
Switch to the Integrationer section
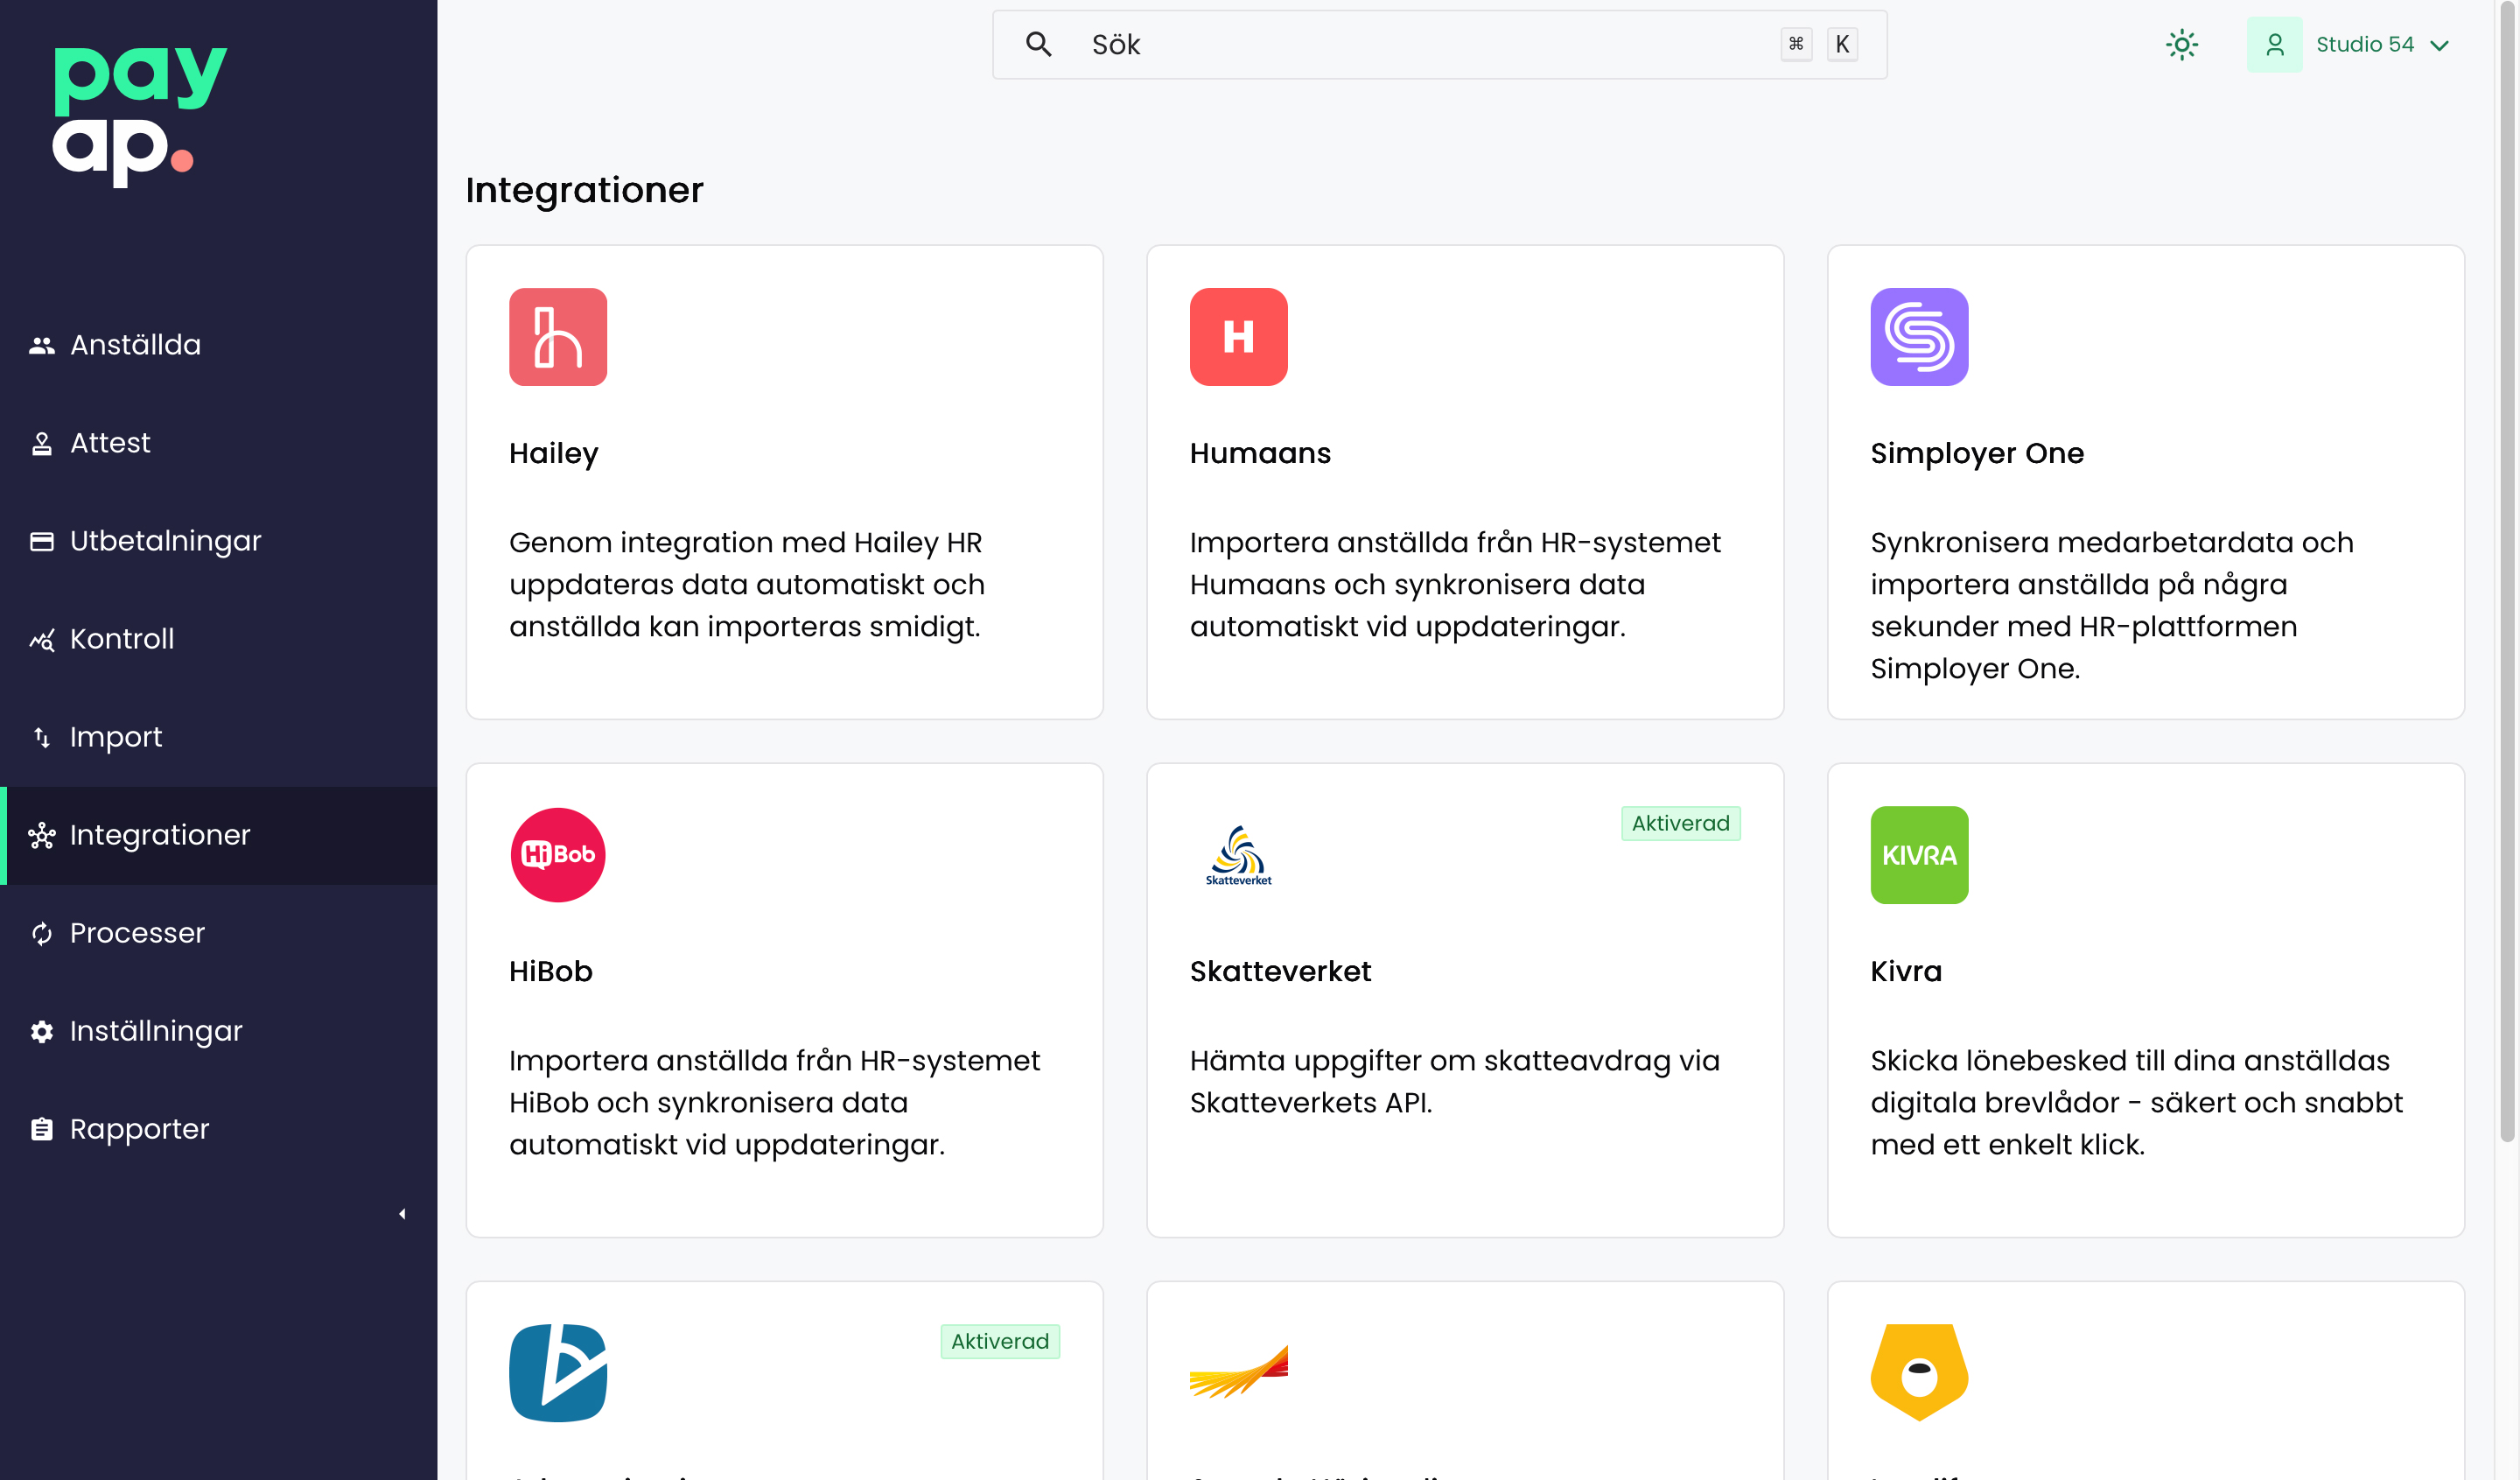click(159, 835)
